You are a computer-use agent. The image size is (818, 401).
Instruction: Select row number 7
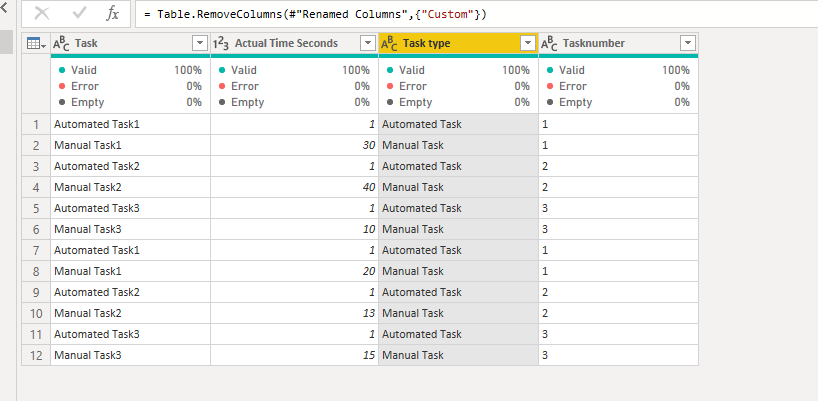pyautogui.click(x=36, y=250)
